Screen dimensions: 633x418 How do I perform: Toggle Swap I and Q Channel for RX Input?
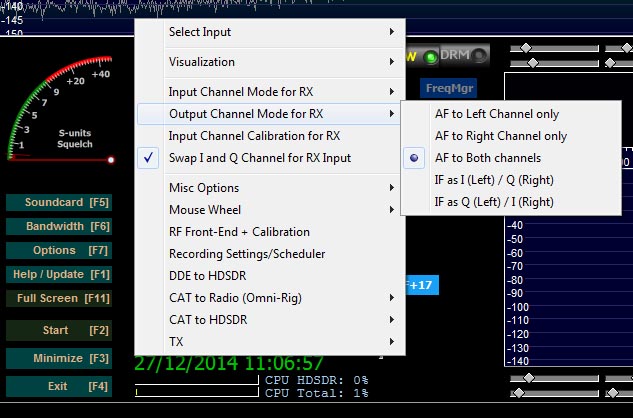click(x=270, y=158)
